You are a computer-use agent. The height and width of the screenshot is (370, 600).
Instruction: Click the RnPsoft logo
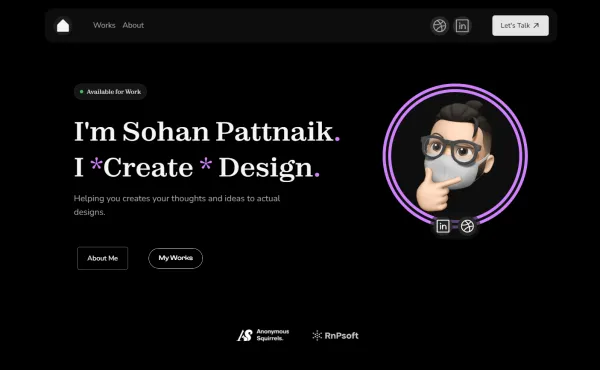tap(336, 336)
